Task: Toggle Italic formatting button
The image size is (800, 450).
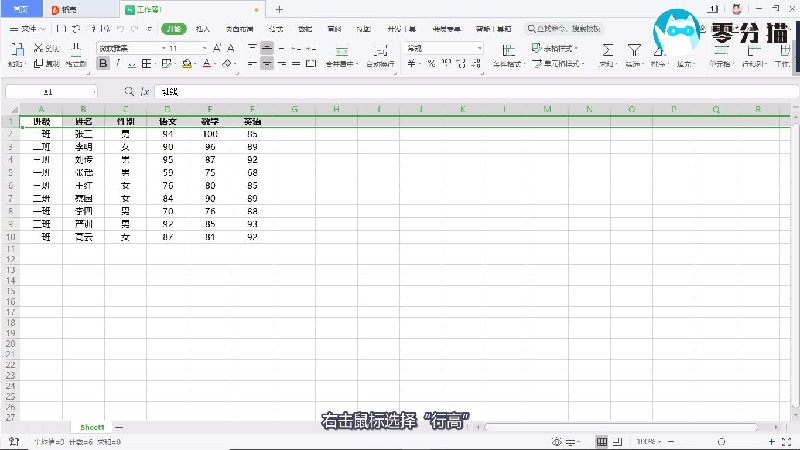Action: pyautogui.click(x=117, y=63)
